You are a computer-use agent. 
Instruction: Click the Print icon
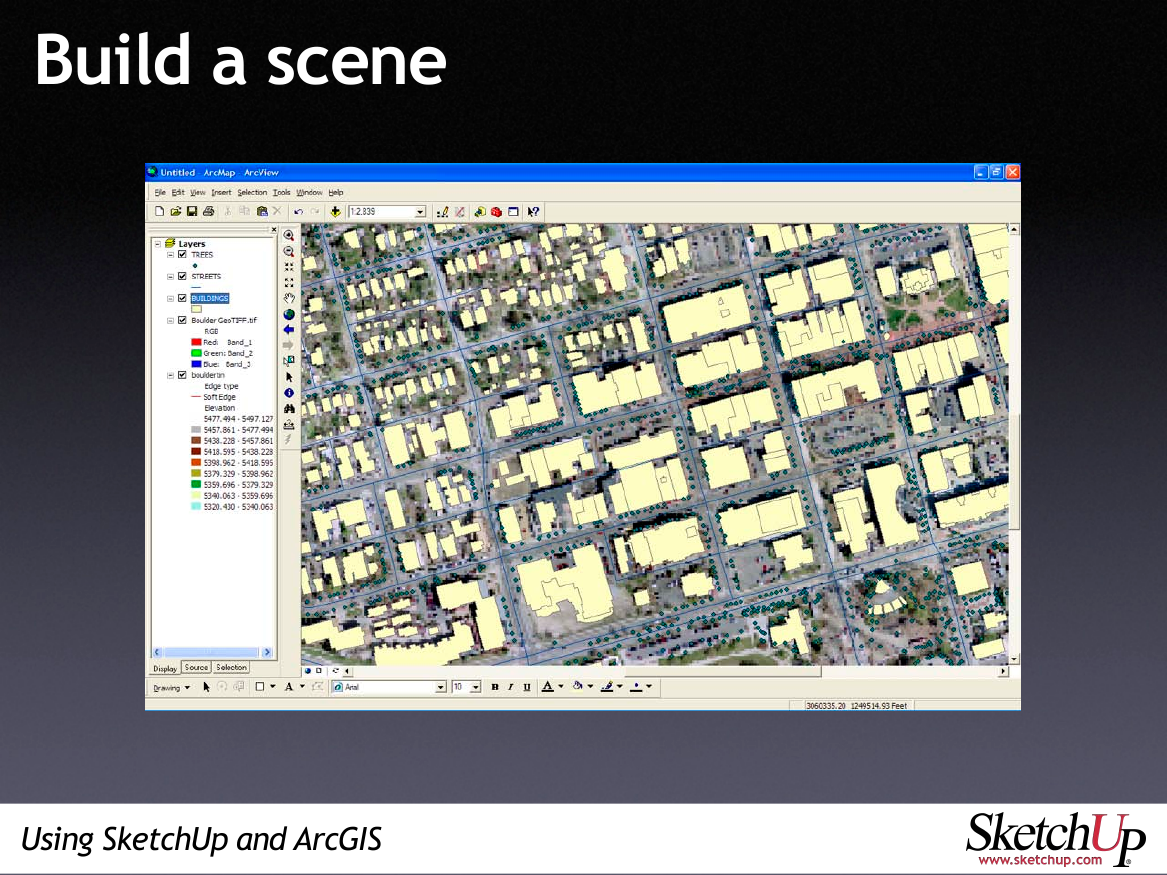208,212
